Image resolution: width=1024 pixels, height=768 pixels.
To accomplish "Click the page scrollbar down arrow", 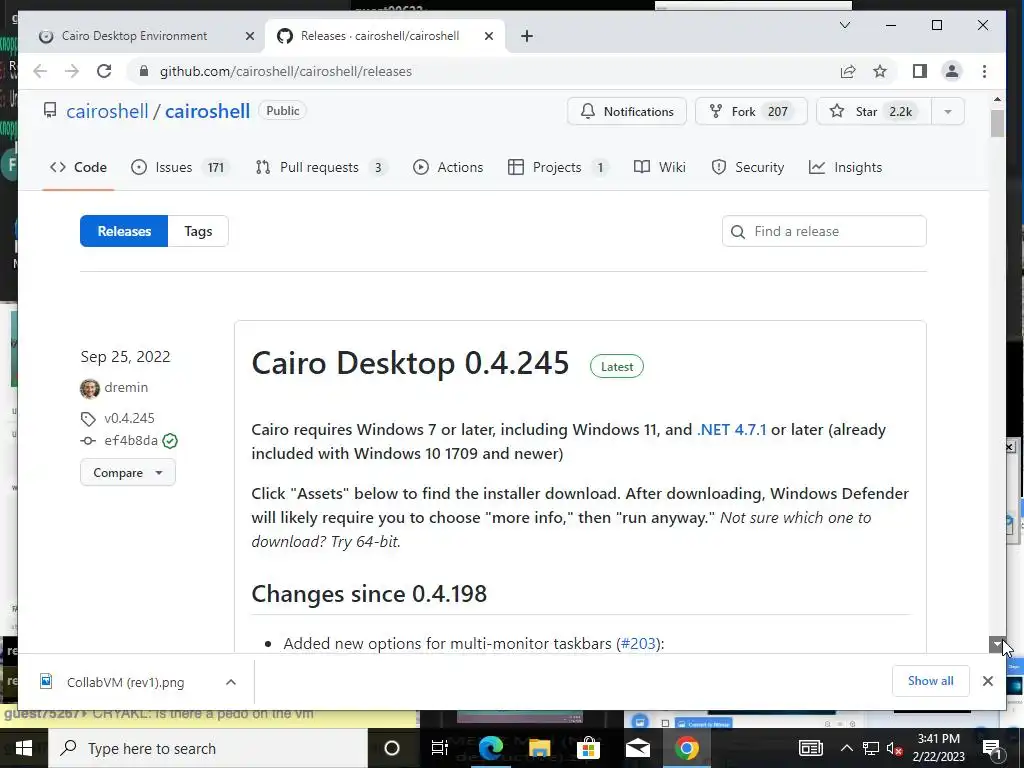I will click(x=997, y=645).
